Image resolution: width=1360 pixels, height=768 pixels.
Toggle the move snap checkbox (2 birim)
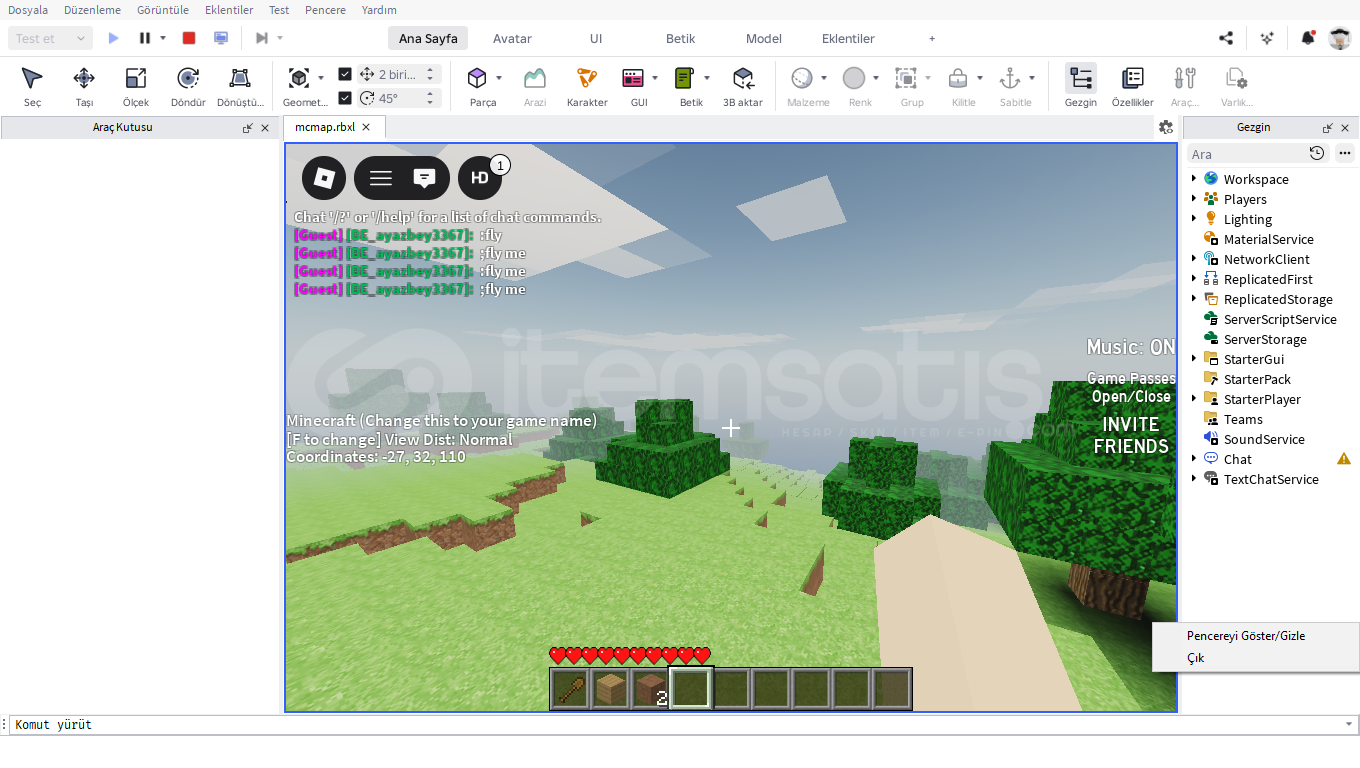tap(345, 74)
